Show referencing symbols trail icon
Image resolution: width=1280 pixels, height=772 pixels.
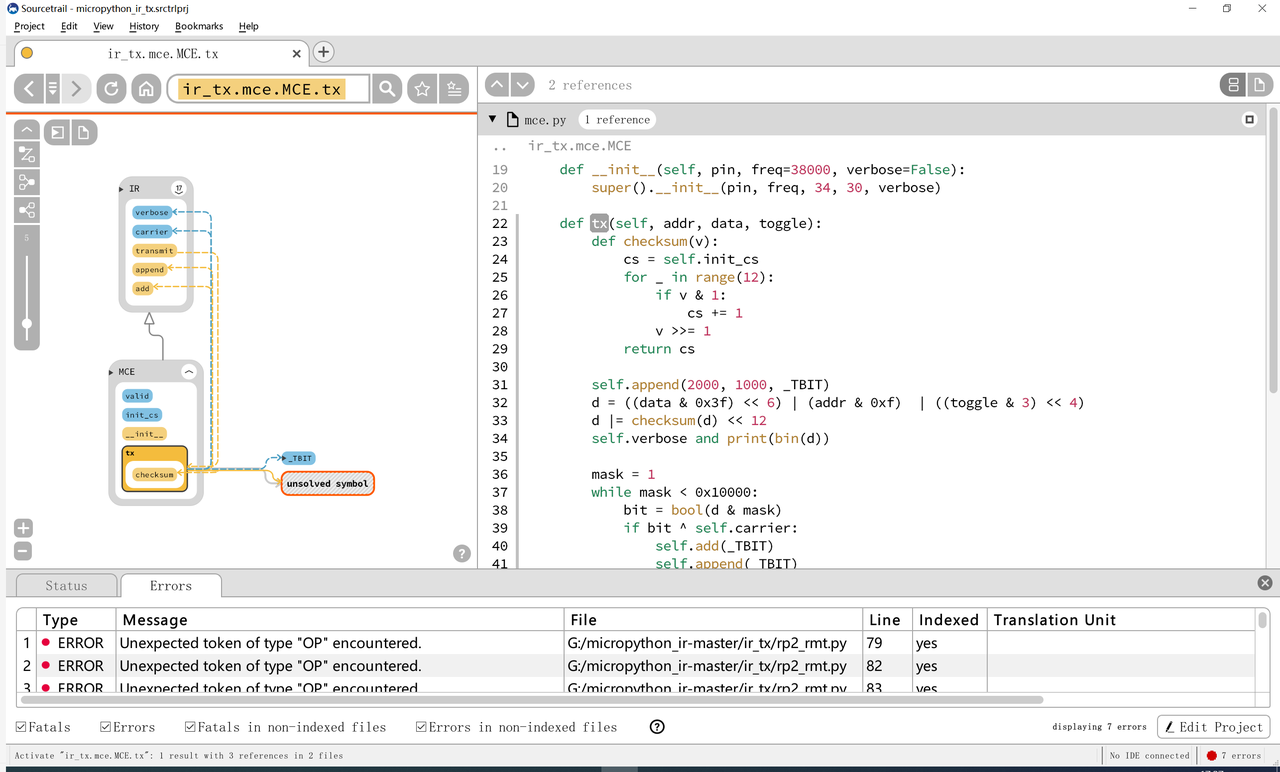pyautogui.click(x=27, y=182)
